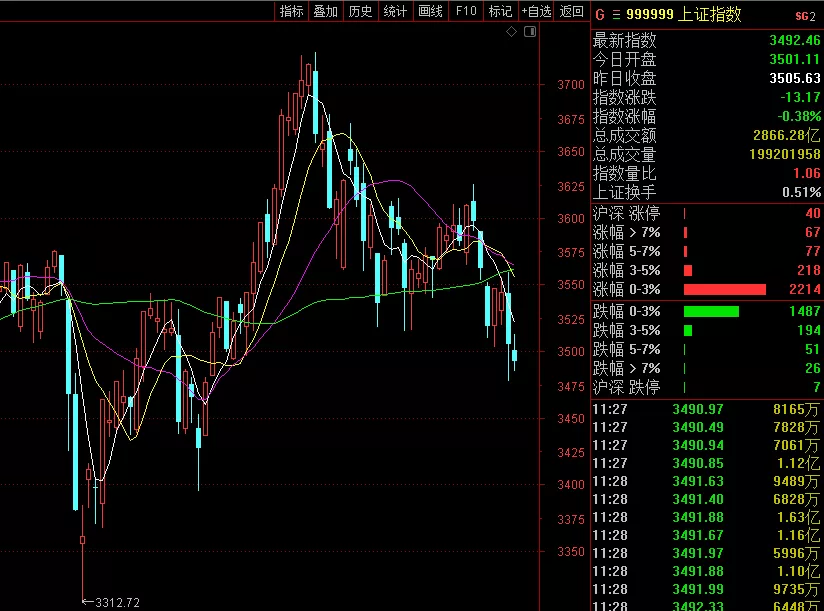The width and height of the screenshot is (824, 611).
Task: Click the red bar for 涨幅 0-3%
Action: click(725, 289)
